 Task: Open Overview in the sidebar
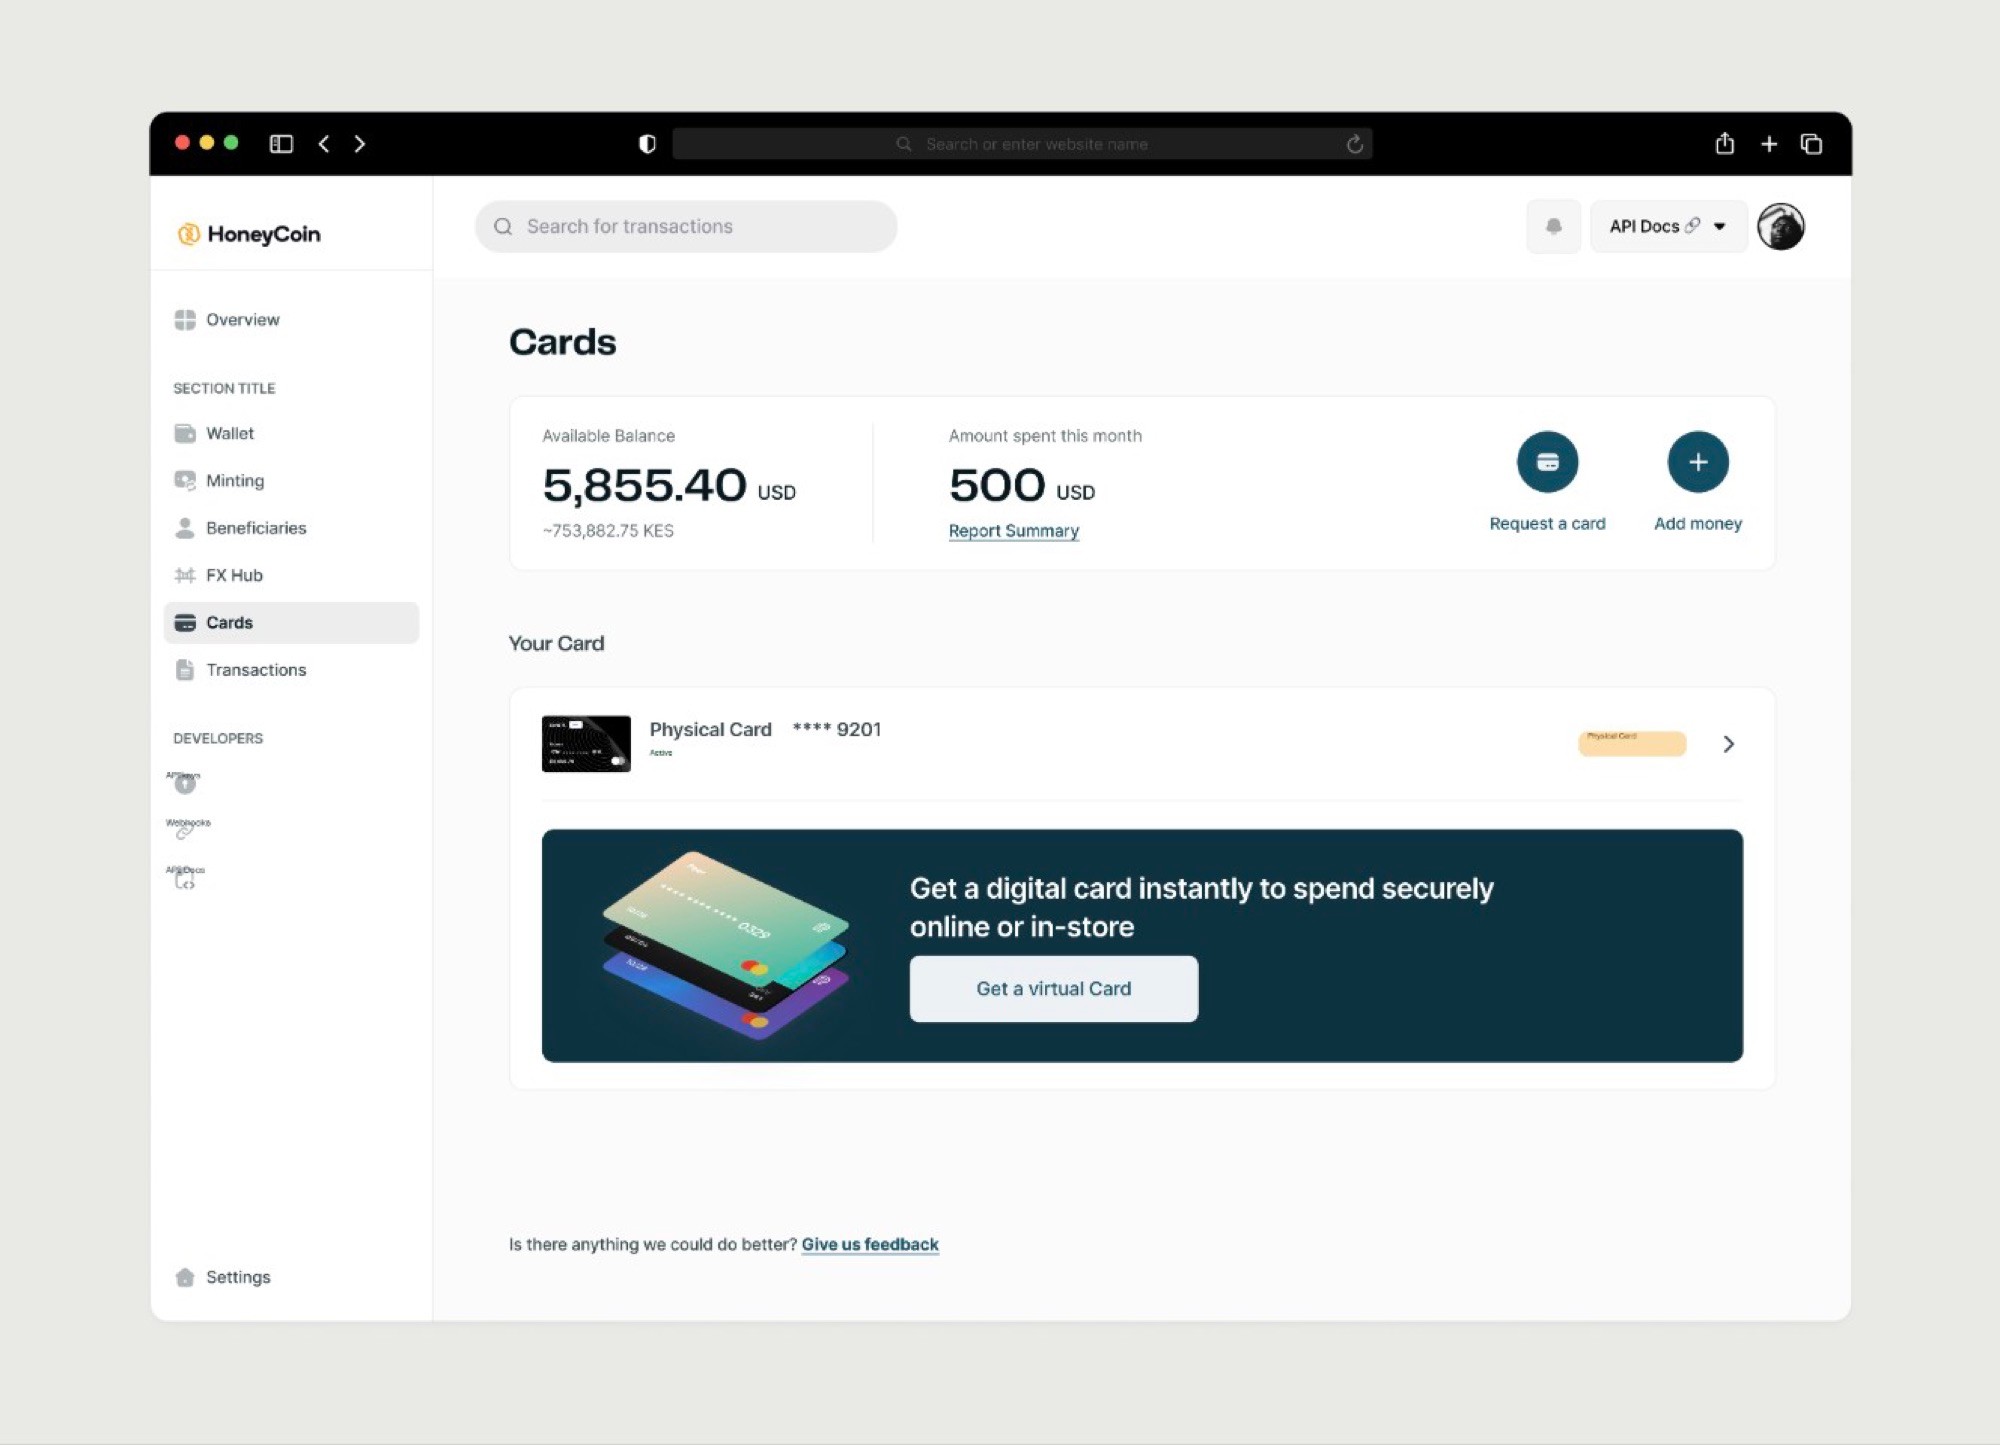[227, 320]
